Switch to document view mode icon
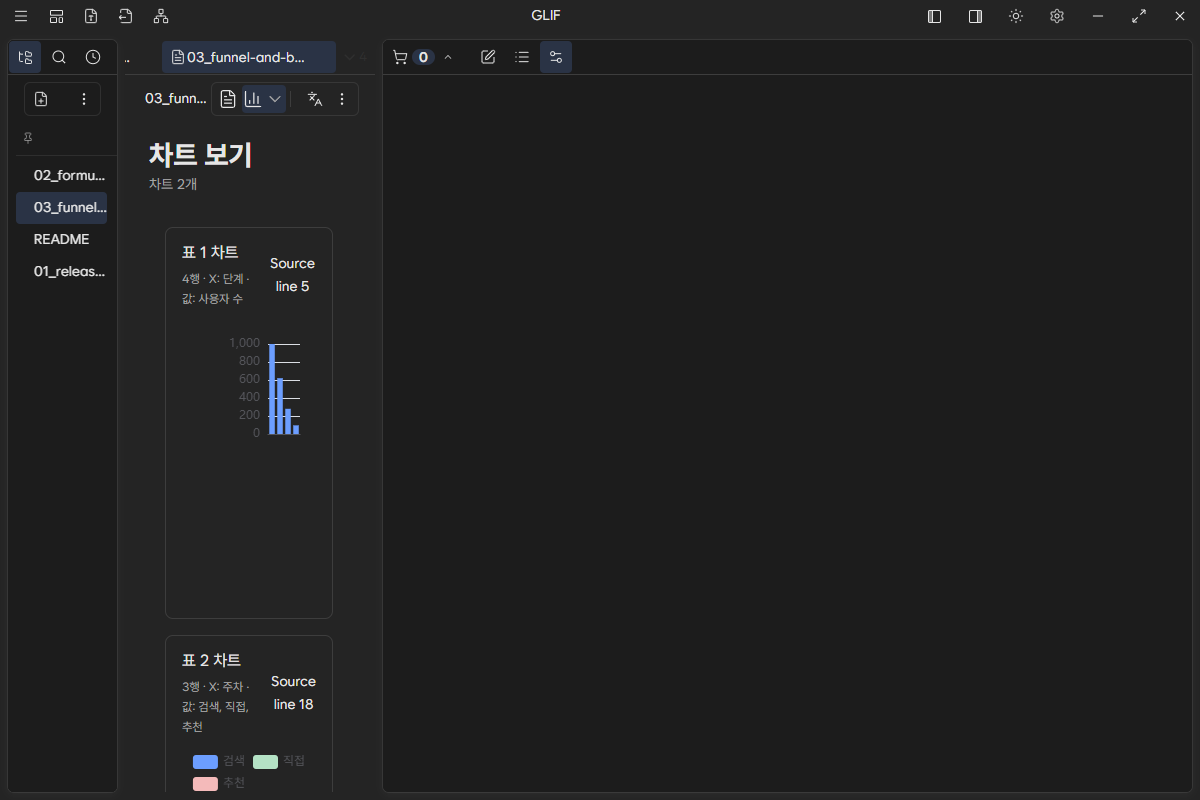This screenshot has width=1200, height=800. 228,99
